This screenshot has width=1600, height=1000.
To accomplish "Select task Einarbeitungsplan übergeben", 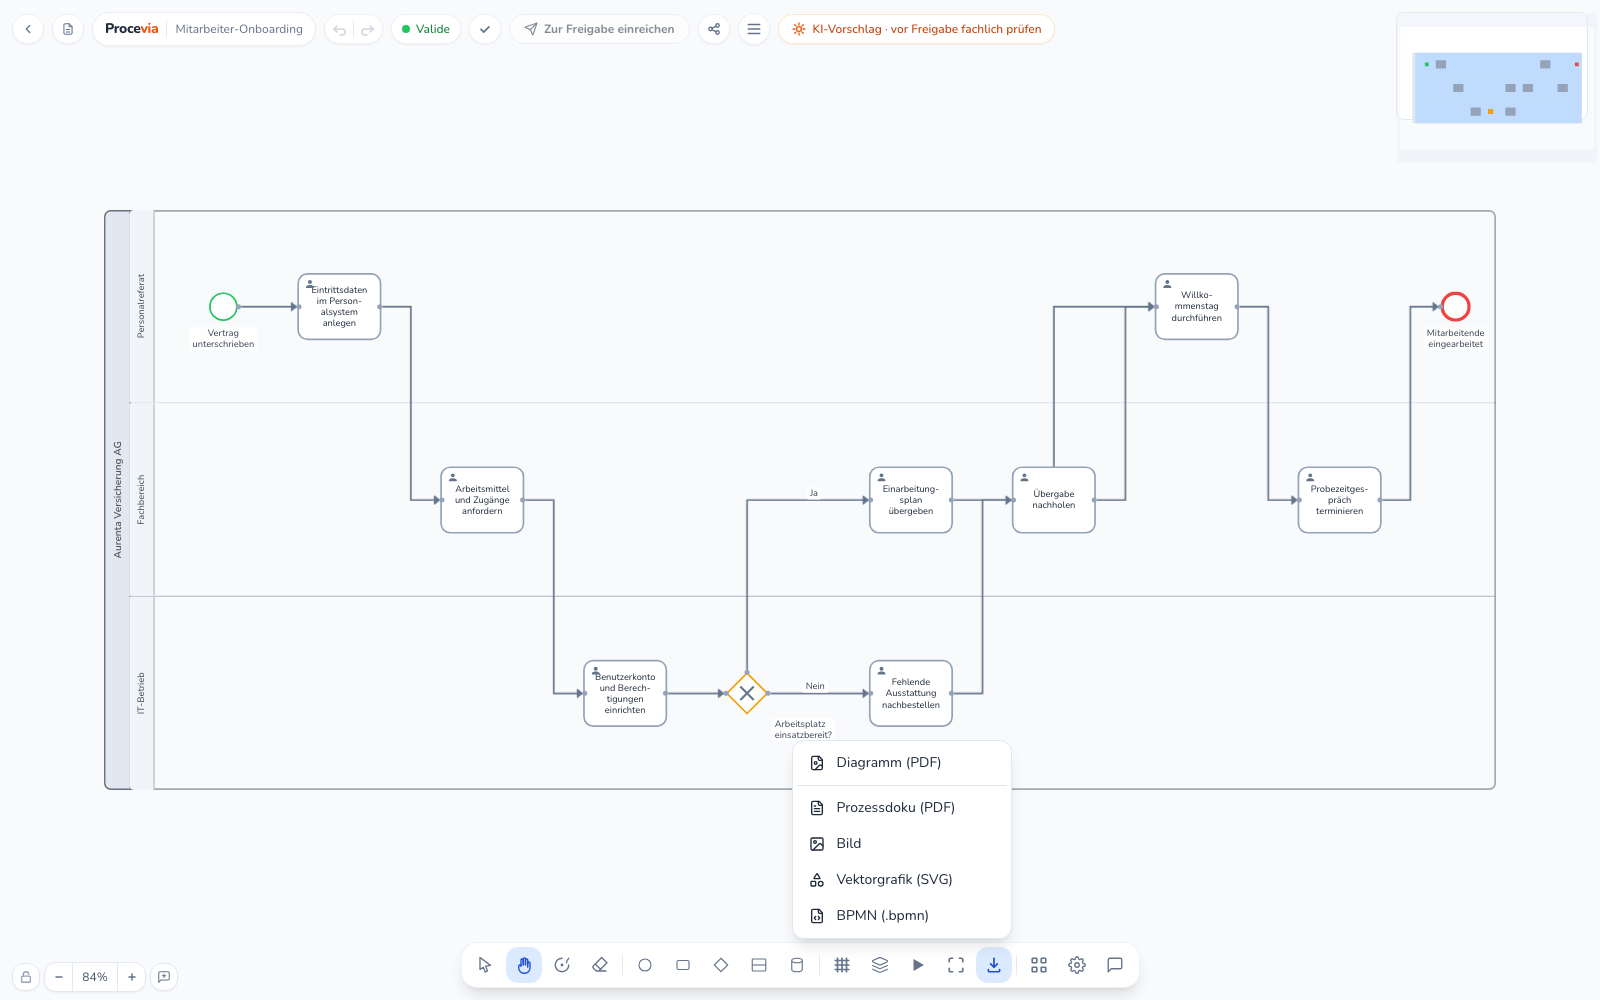I will pos(911,500).
